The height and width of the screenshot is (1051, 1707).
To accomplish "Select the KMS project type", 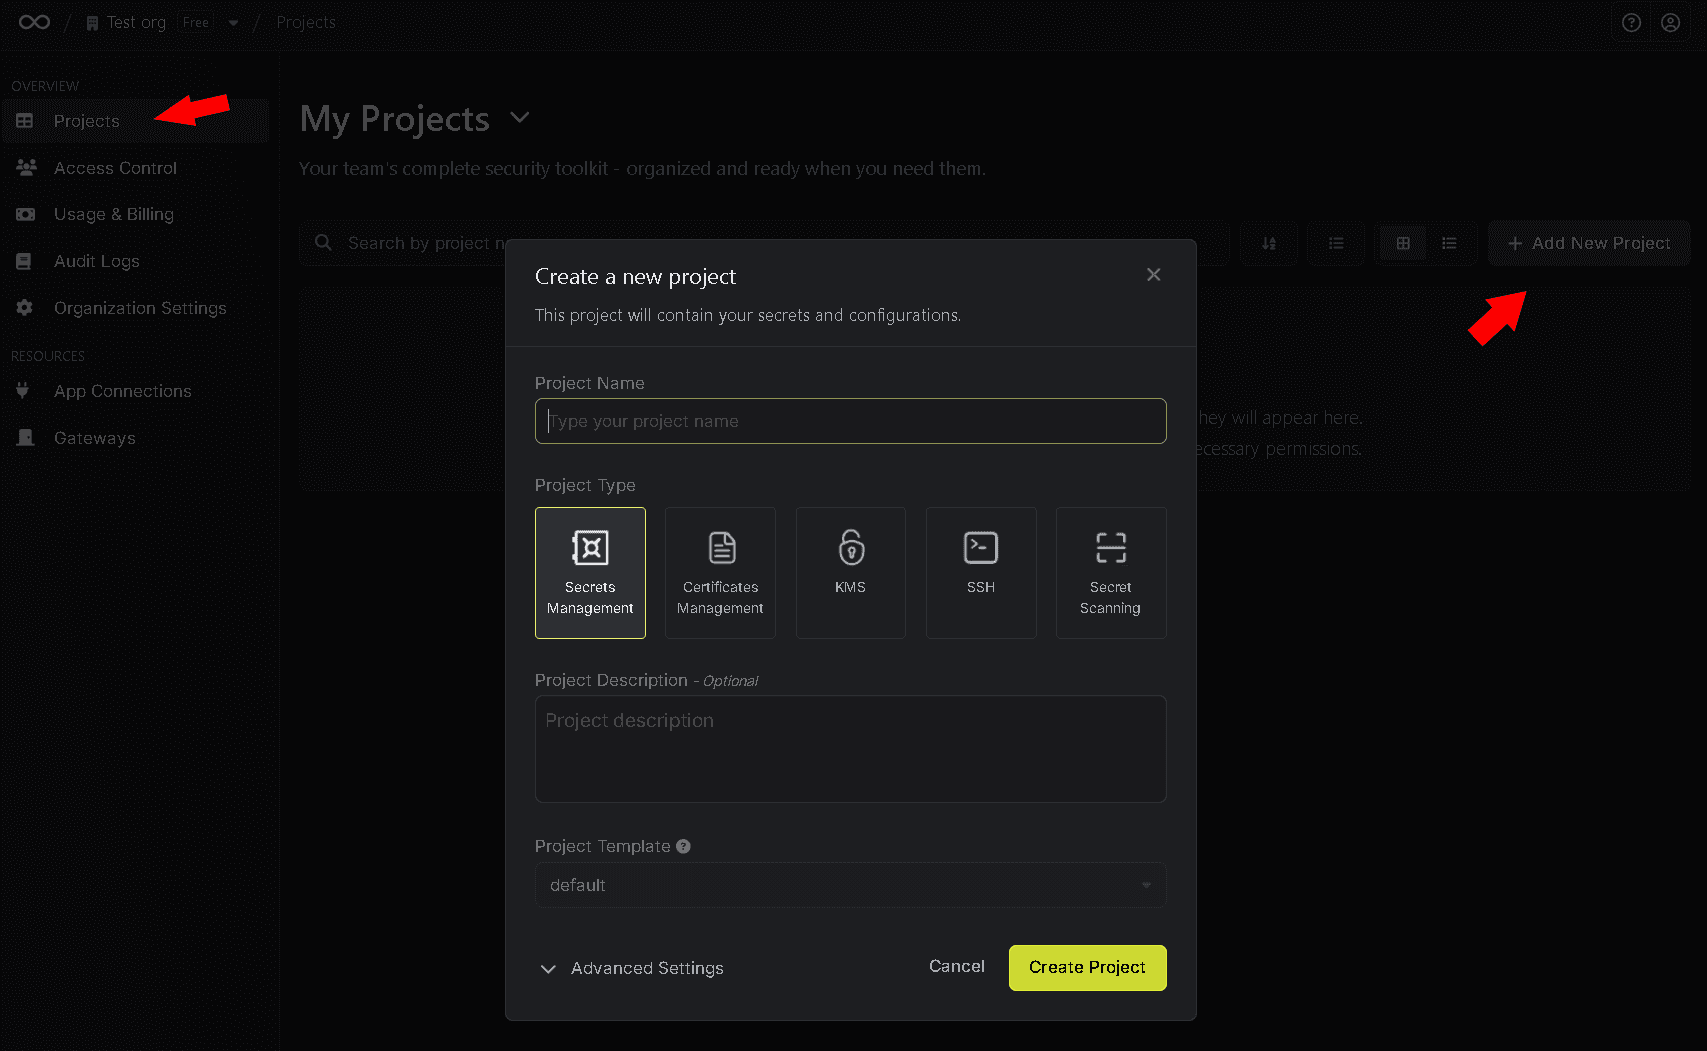I will pyautogui.click(x=850, y=572).
